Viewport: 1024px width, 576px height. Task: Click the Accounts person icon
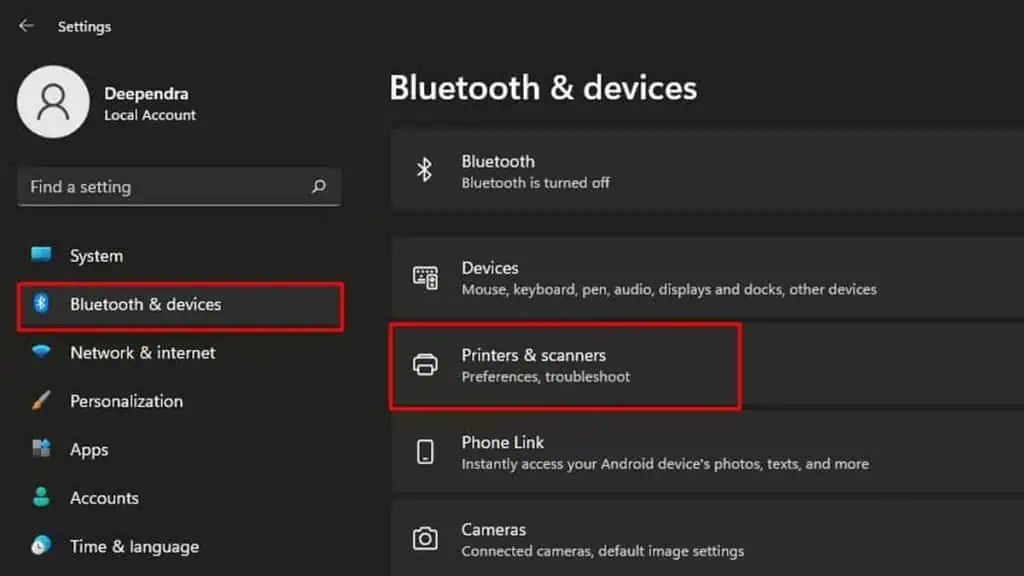point(41,497)
